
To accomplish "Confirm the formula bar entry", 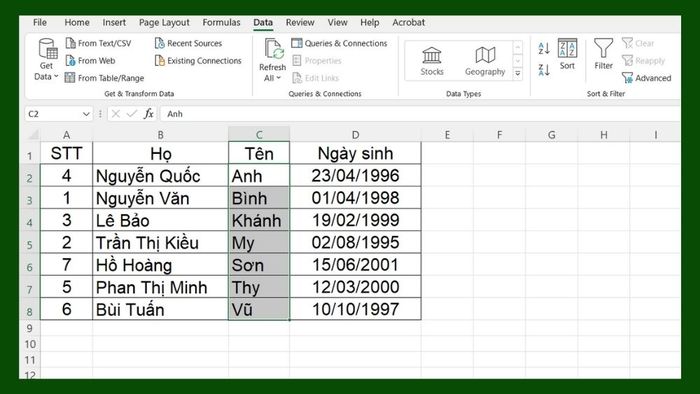I will [132, 114].
